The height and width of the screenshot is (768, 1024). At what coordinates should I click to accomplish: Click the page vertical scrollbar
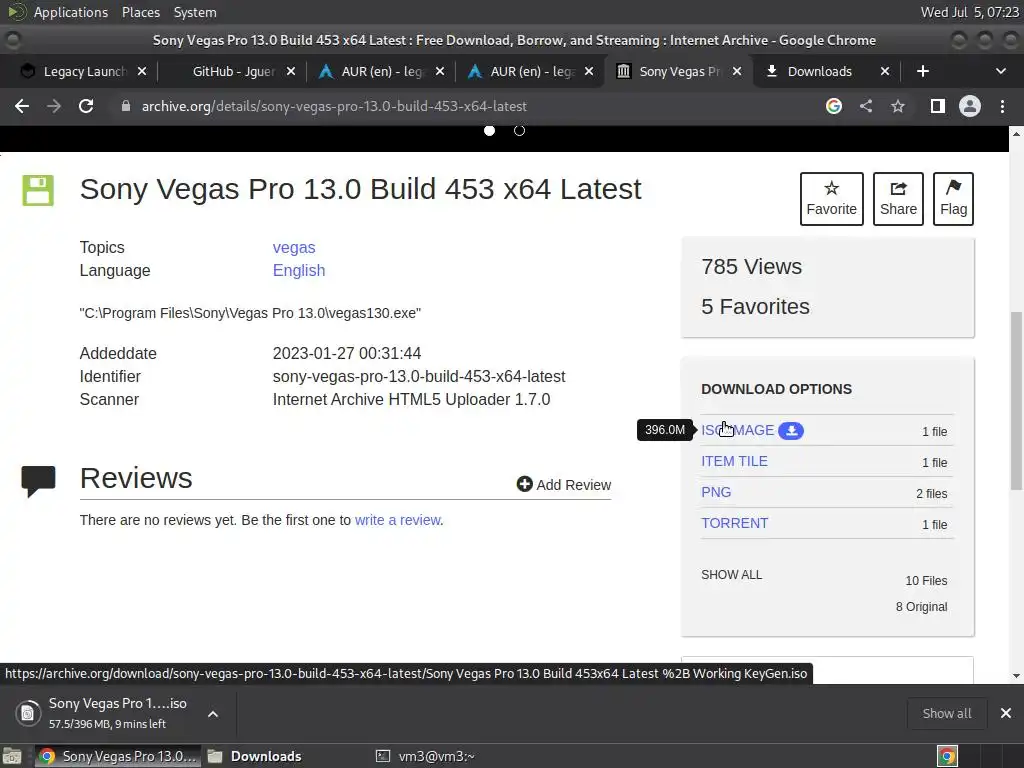point(1016,402)
